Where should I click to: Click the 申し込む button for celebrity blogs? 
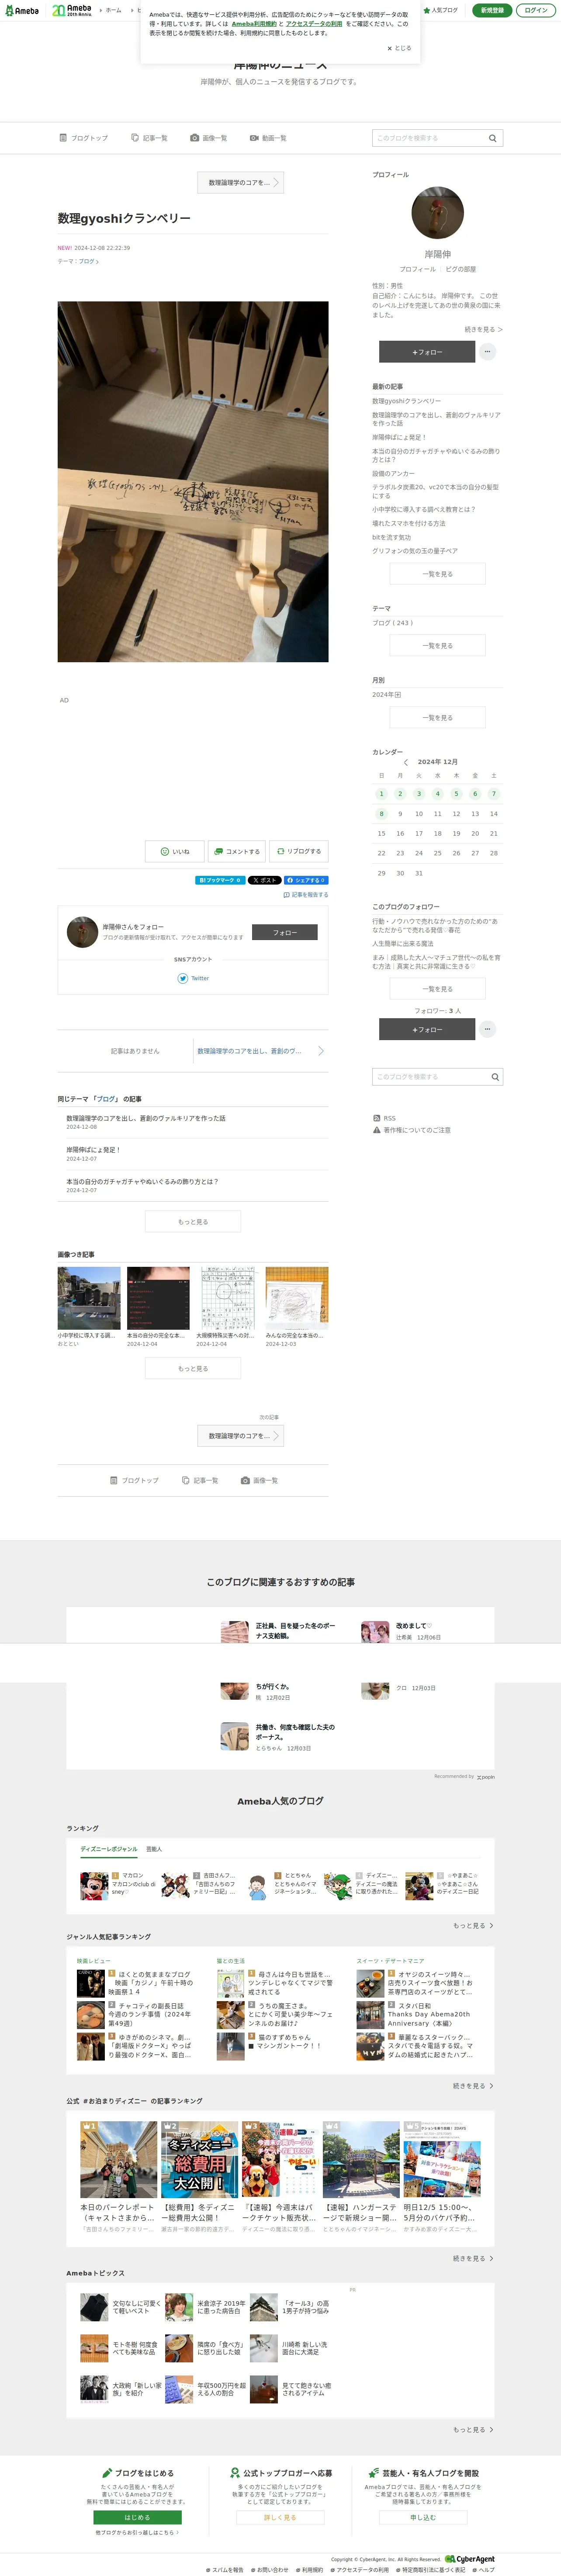click(422, 2518)
